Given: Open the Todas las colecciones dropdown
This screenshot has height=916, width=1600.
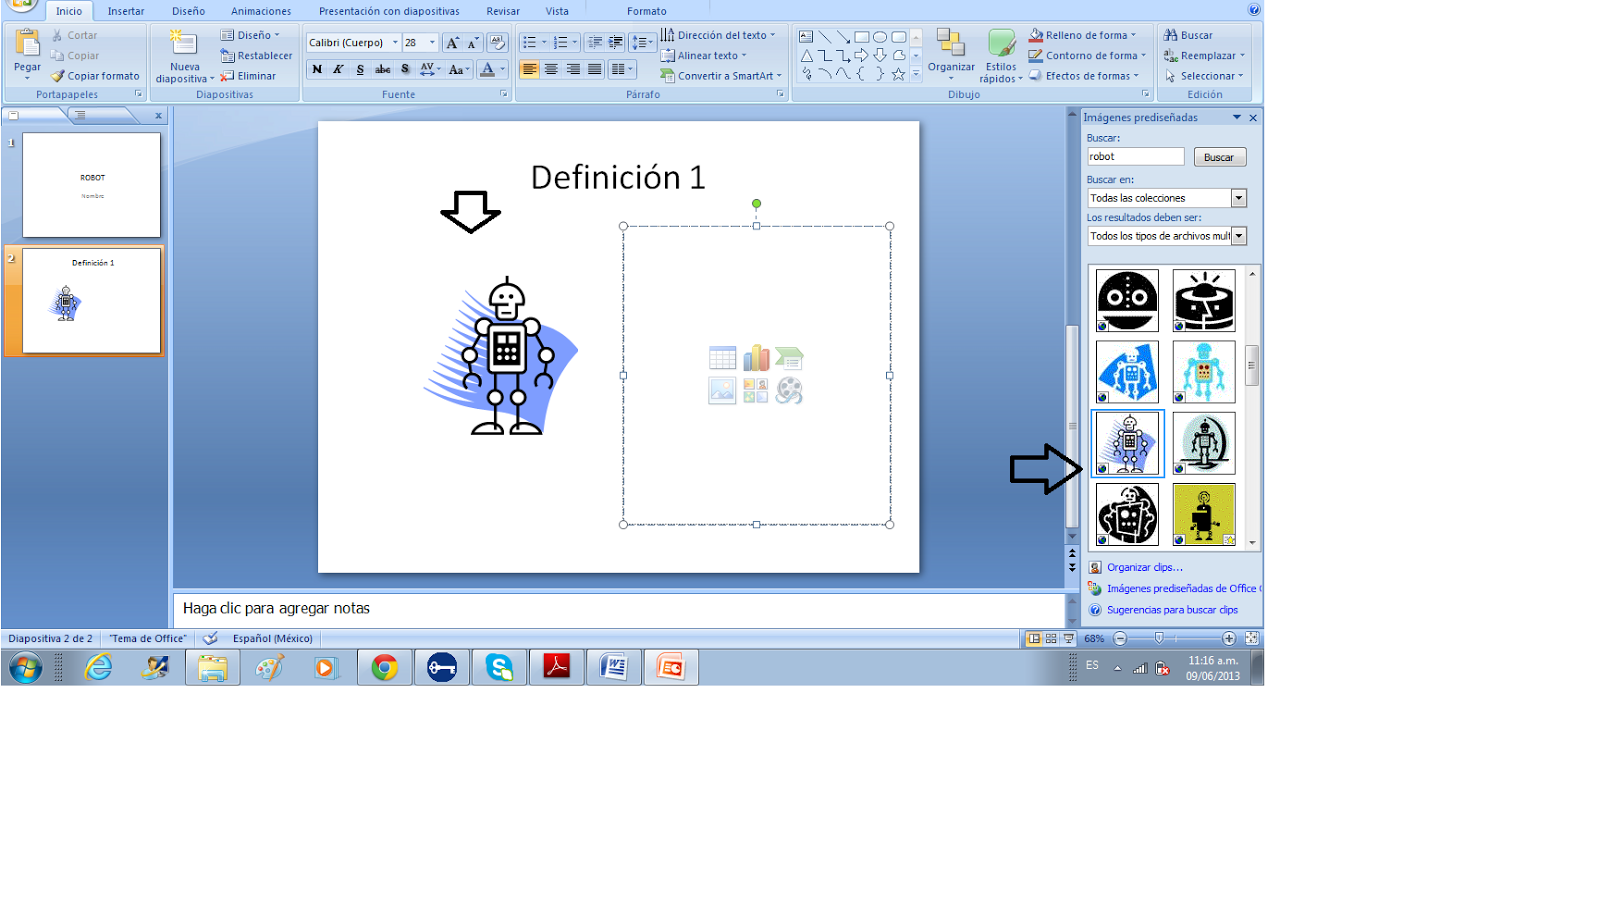Looking at the screenshot, I should click(x=1240, y=197).
